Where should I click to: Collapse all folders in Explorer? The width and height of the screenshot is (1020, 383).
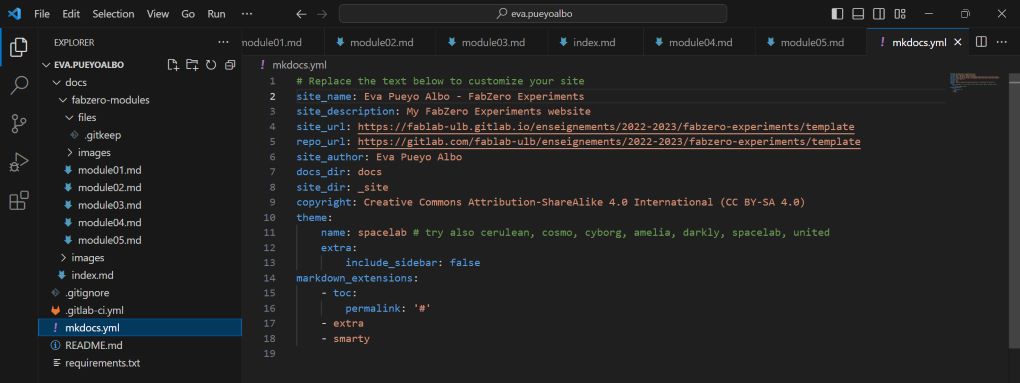(230, 64)
